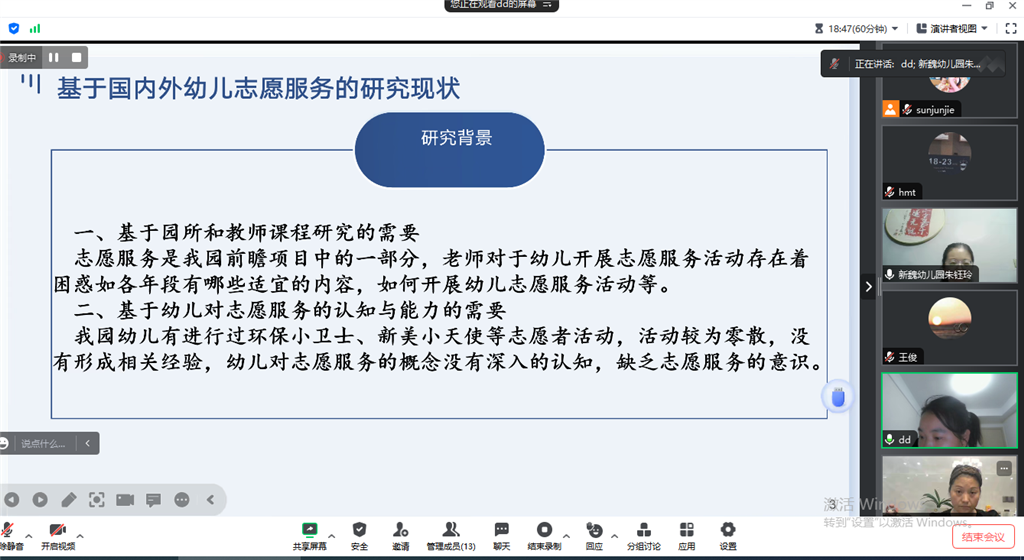Open the 安全 security menu
Image resolution: width=1024 pixels, height=560 pixels.
pyautogui.click(x=359, y=537)
